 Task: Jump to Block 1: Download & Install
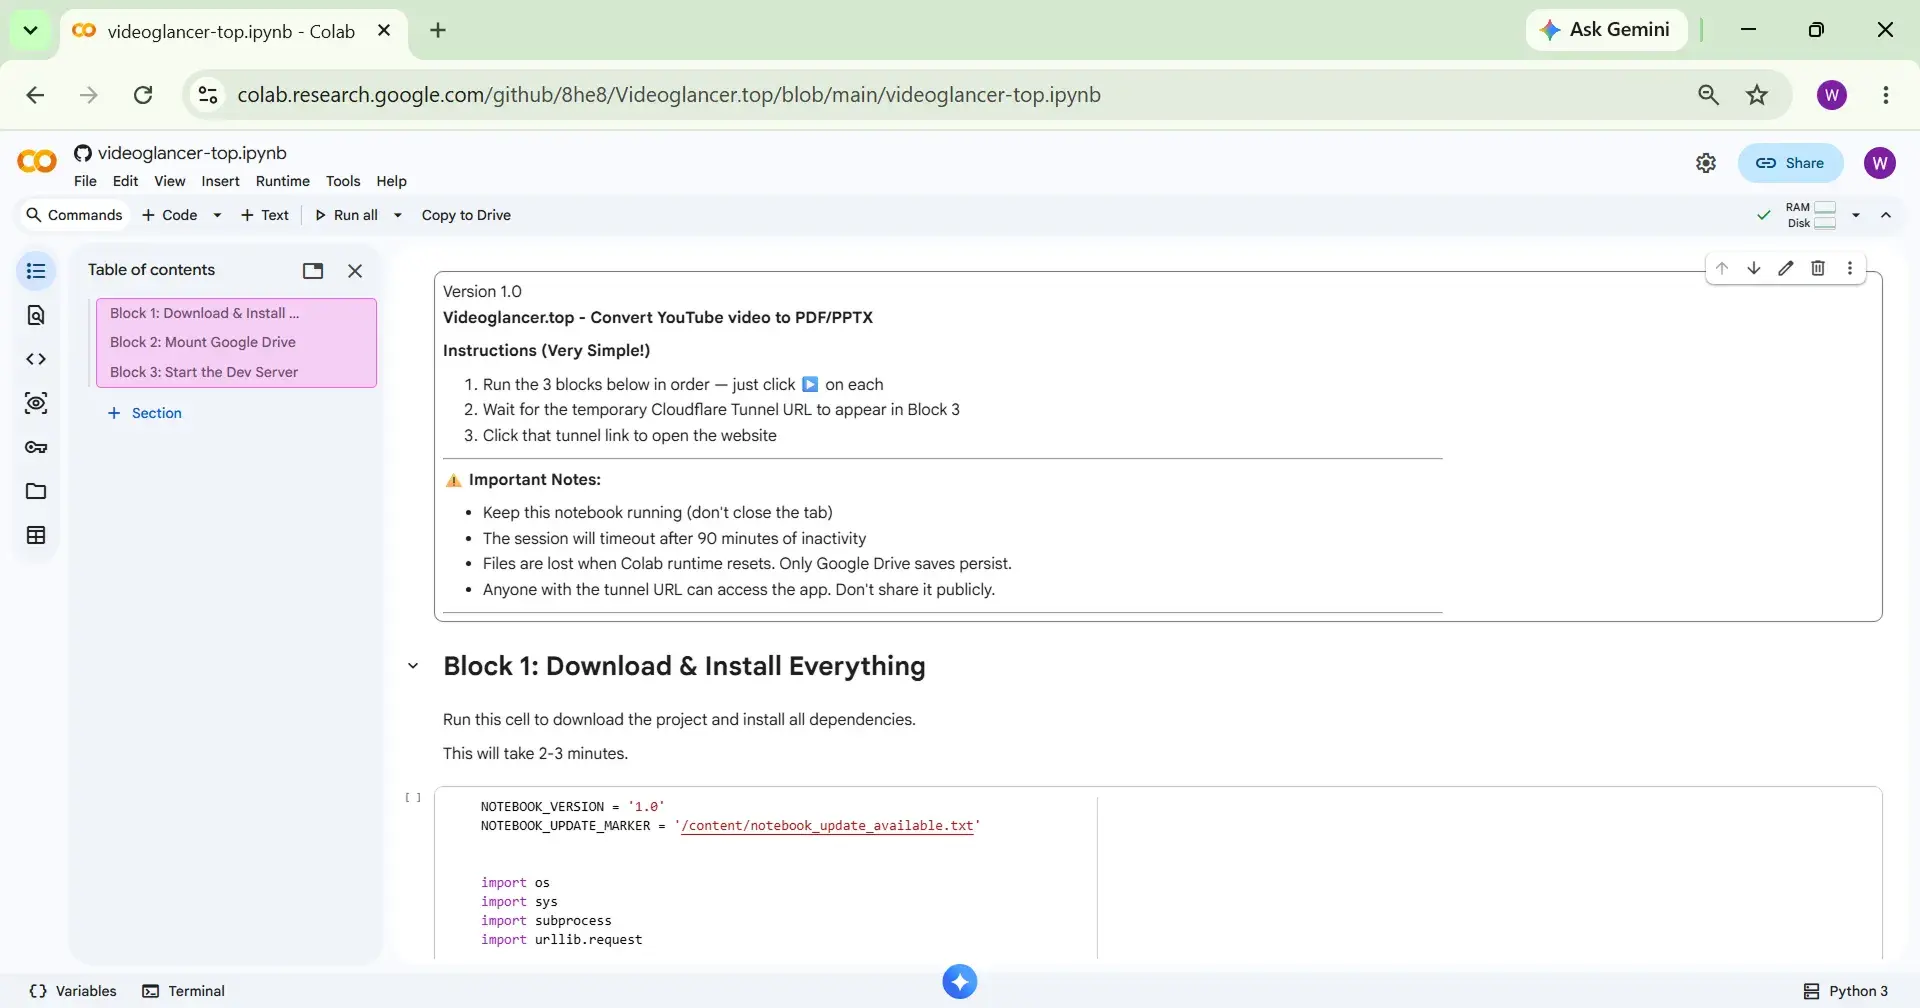(205, 313)
